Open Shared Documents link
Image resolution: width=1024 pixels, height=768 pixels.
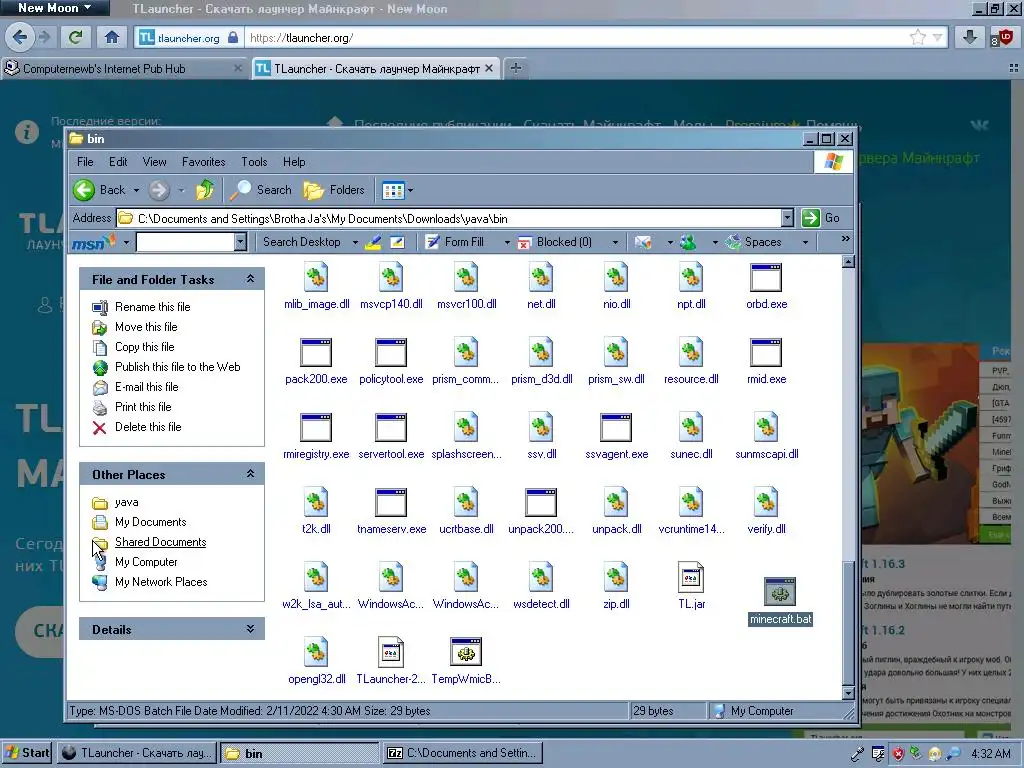pyautogui.click(x=160, y=542)
